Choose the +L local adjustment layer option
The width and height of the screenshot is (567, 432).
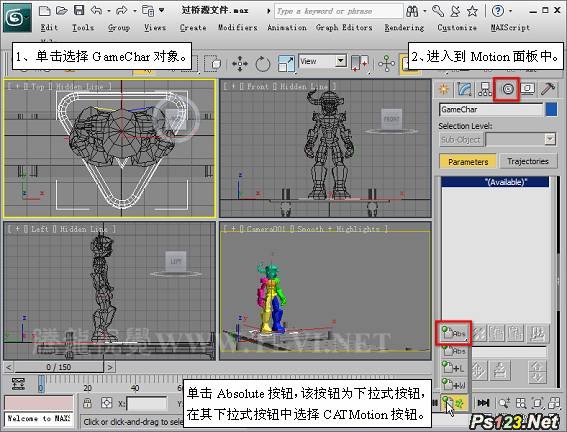pyautogui.click(x=454, y=368)
